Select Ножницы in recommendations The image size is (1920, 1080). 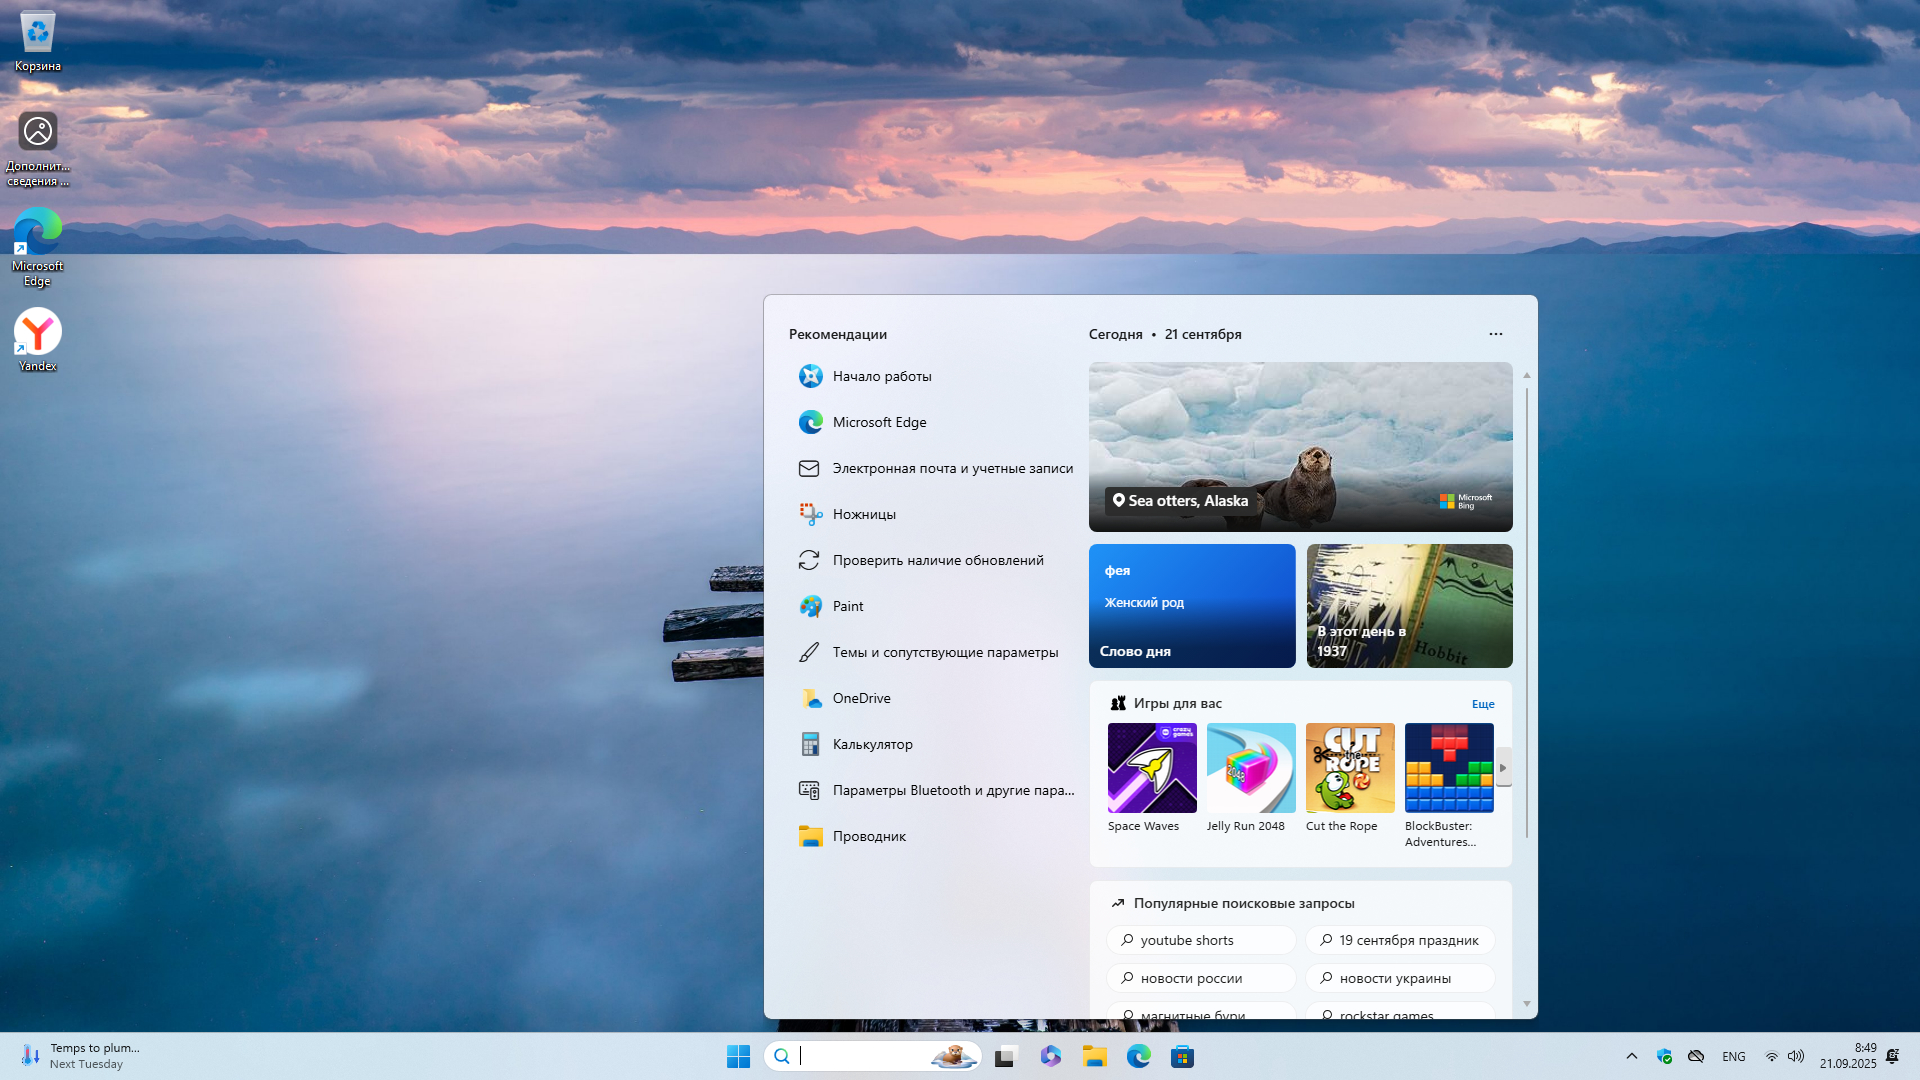[x=864, y=514]
